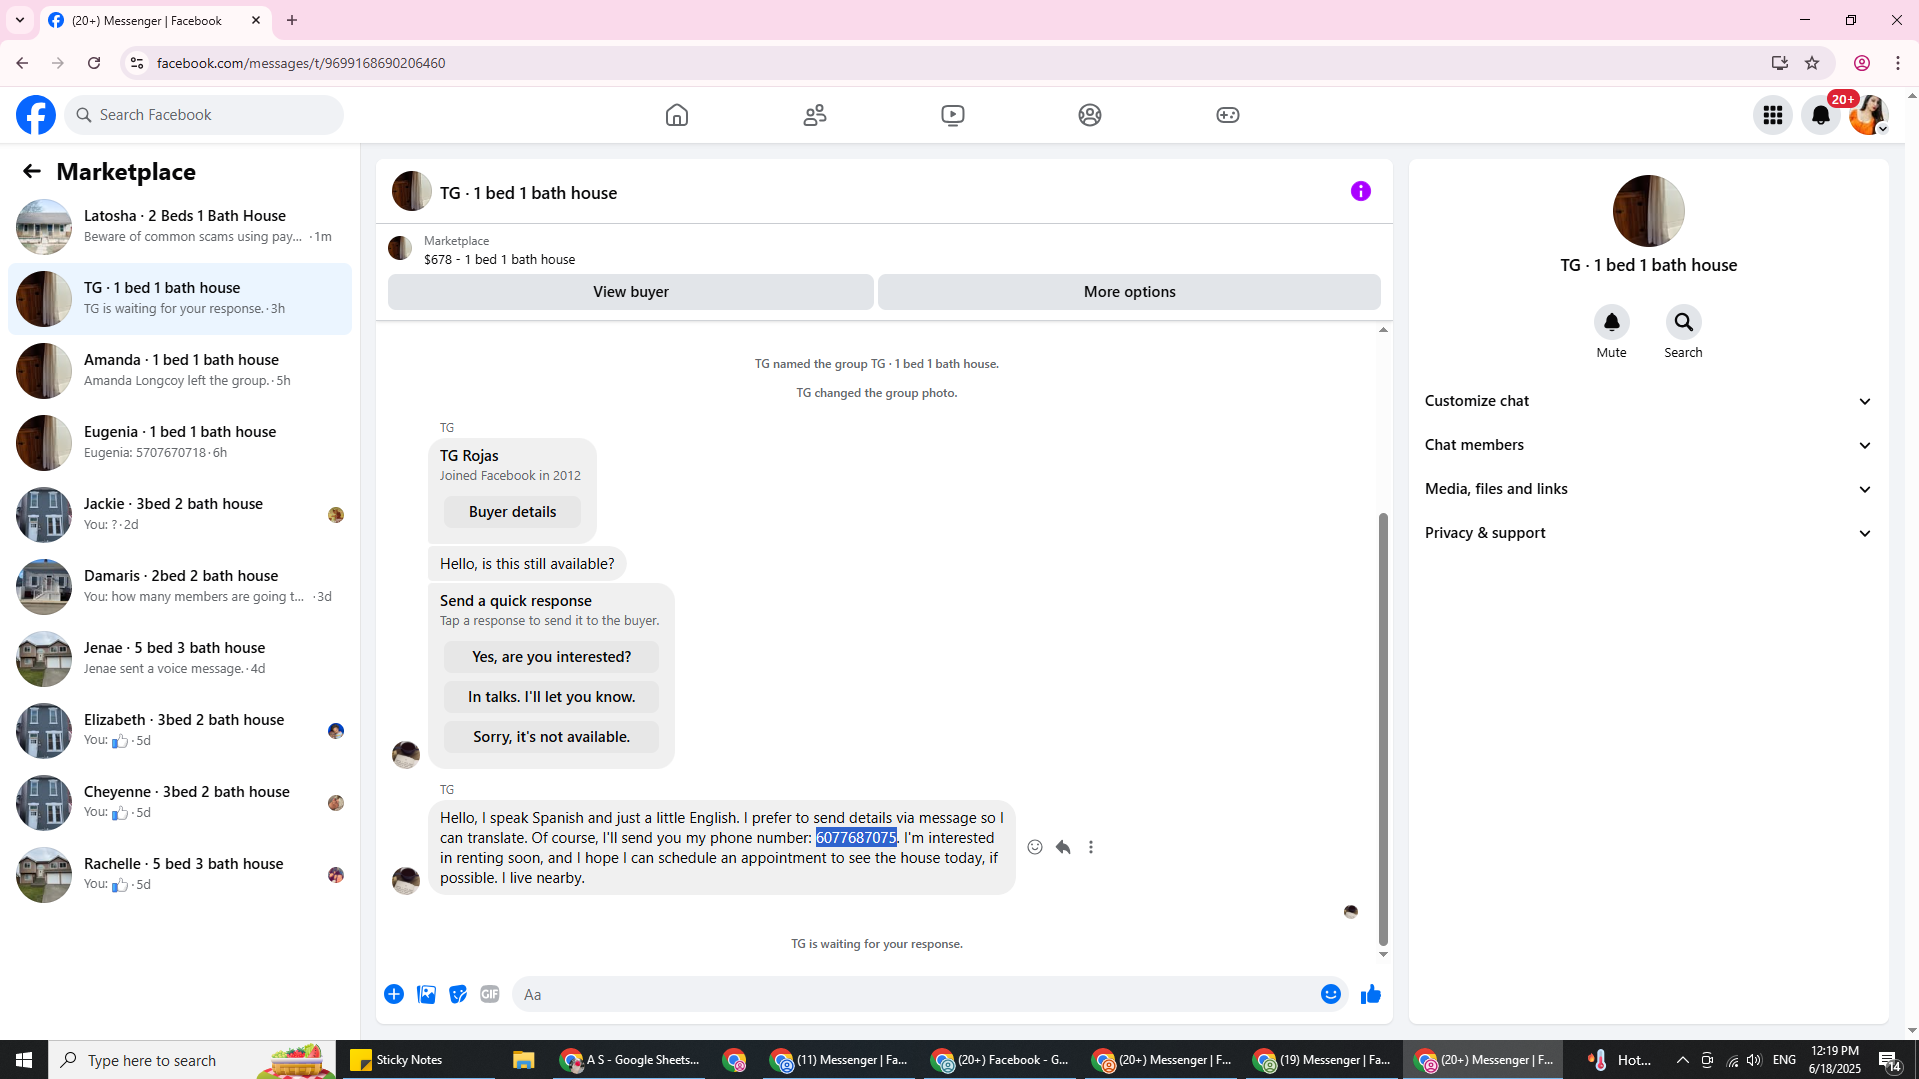Open A S - Google Sheets taskbar window

(630, 1060)
